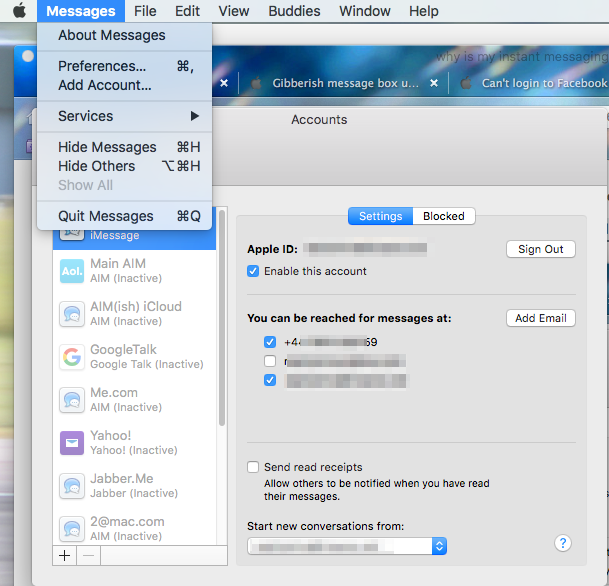Viewport: 609px width, 586px height.
Task: Uncheck the third reachable address checkbox
Action: 270,380
